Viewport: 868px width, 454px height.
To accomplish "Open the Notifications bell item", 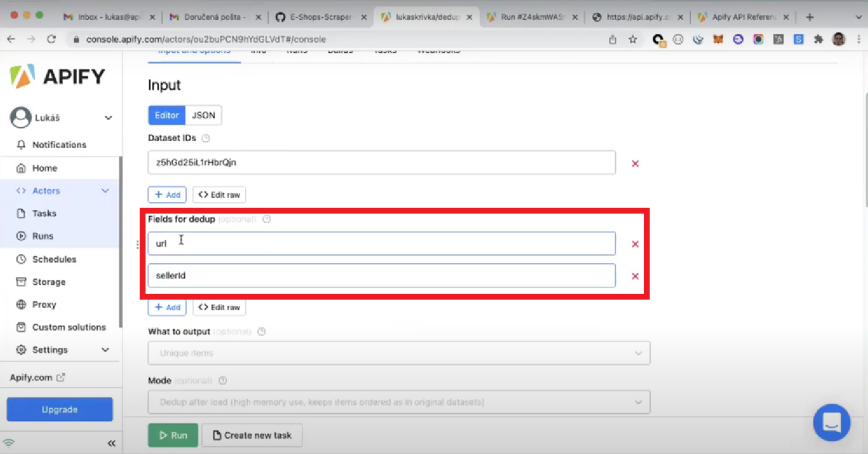I will tap(59, 145).
